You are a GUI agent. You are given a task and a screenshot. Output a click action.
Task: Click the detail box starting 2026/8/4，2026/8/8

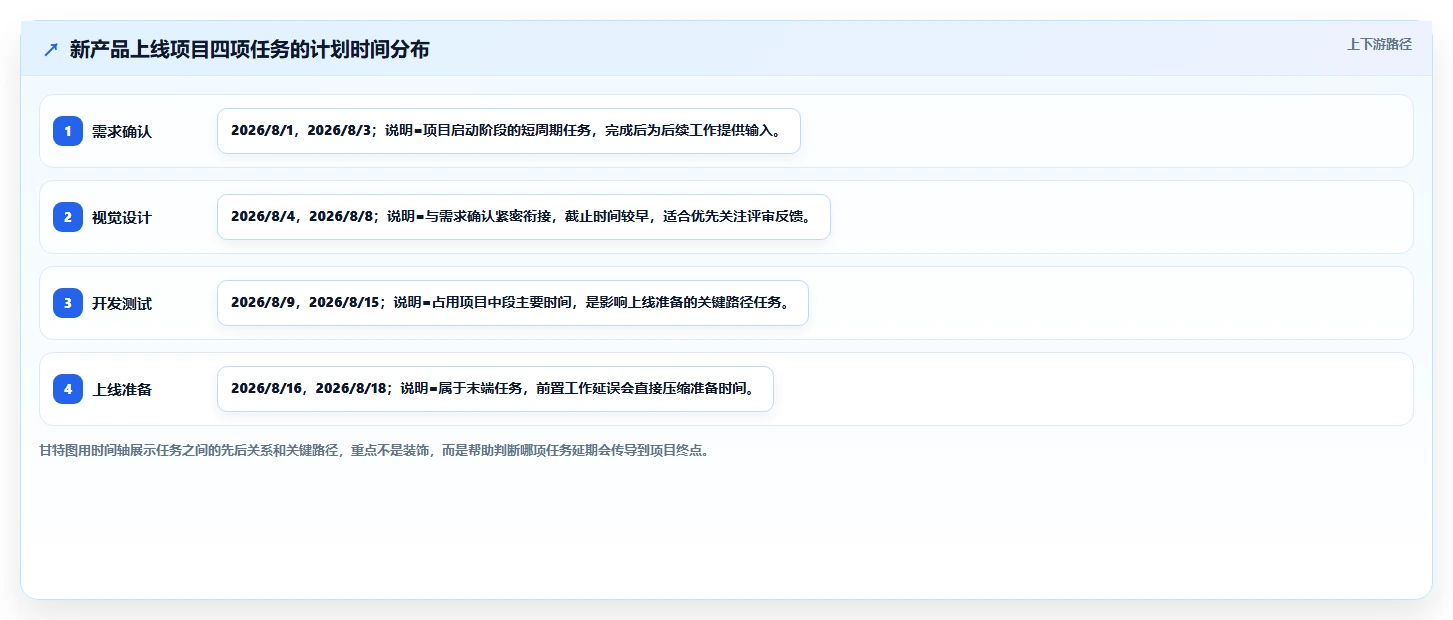coord(524,217)
